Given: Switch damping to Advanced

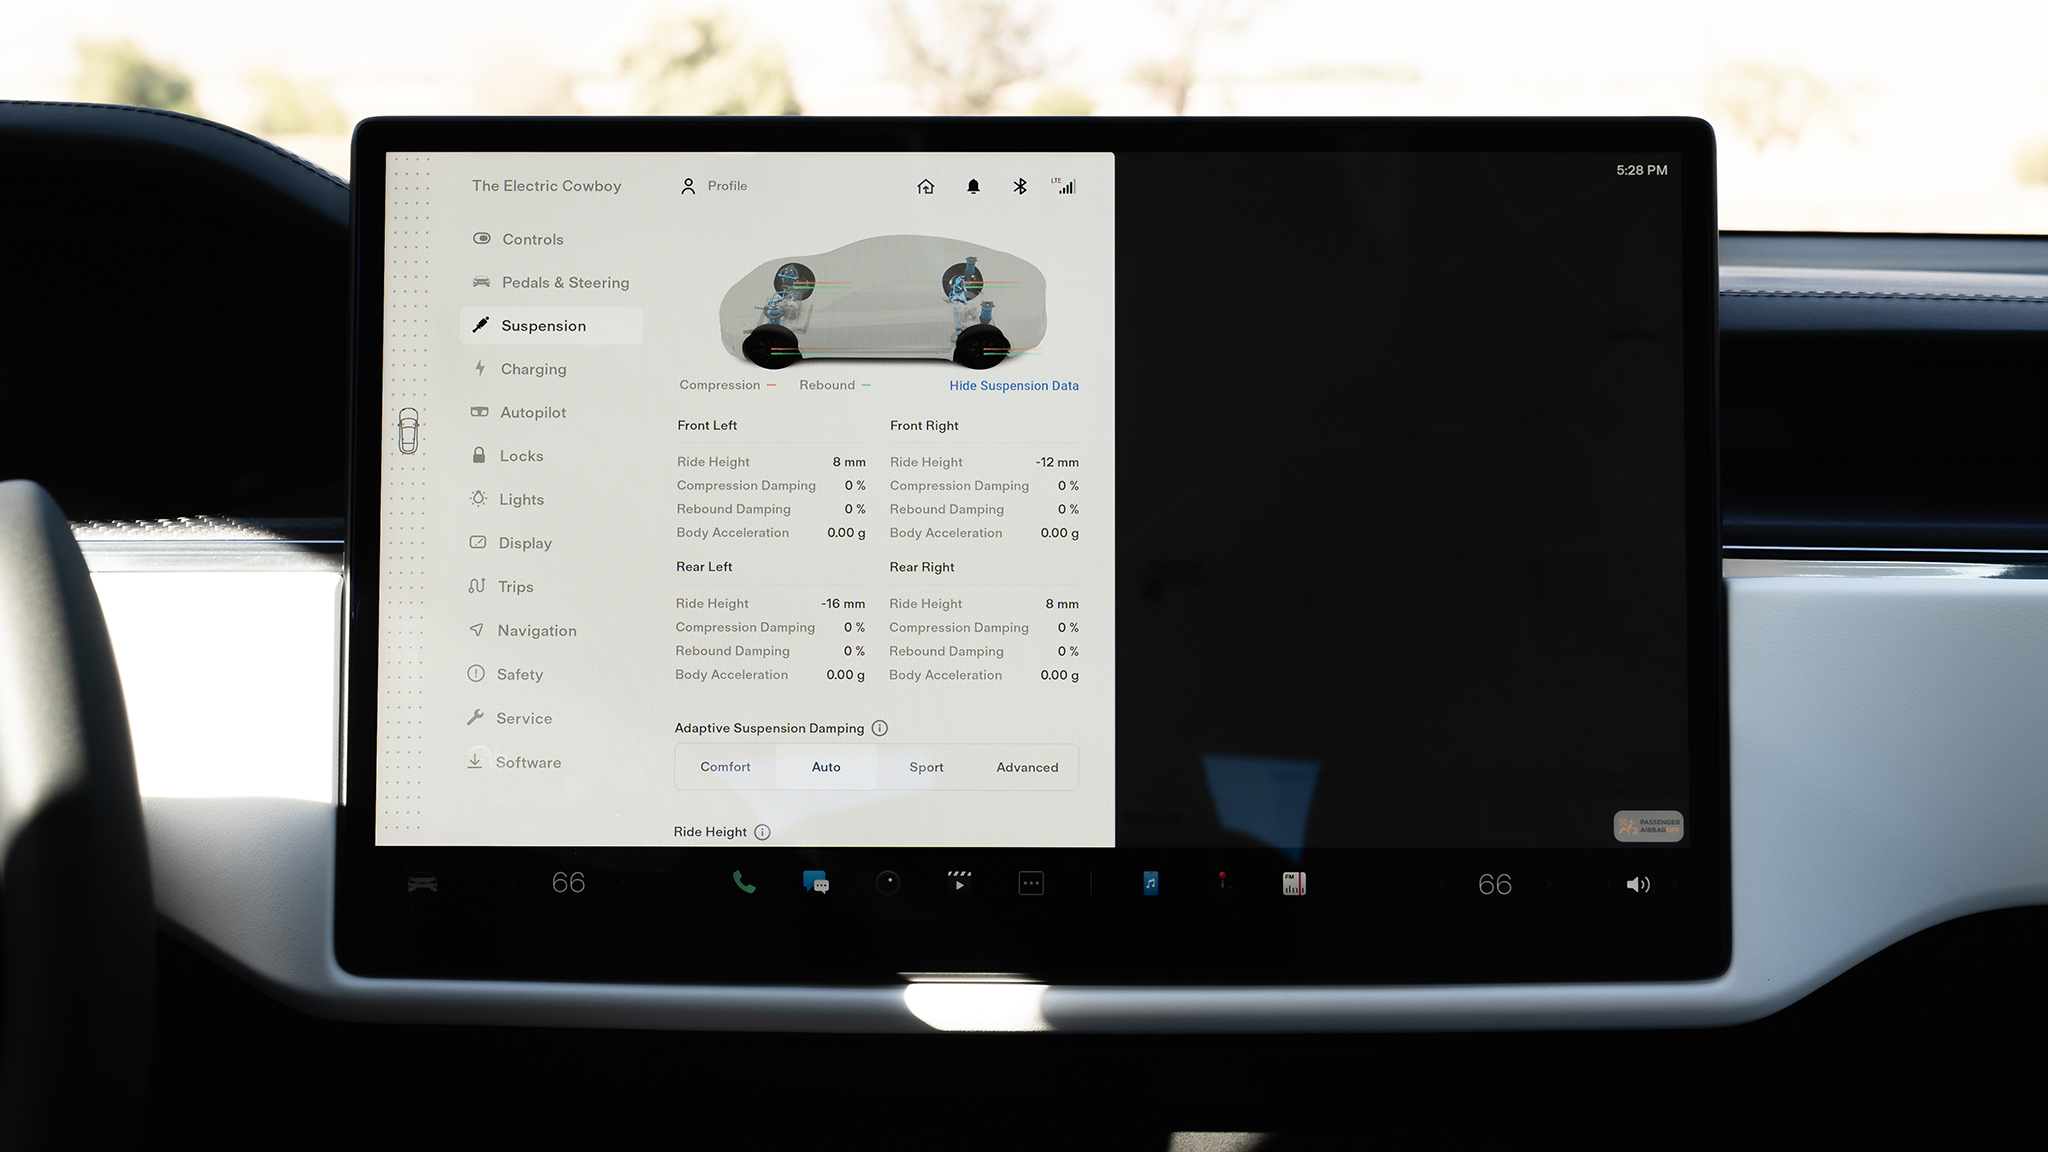Looking at the screenshot, I should coord(1027,767).
